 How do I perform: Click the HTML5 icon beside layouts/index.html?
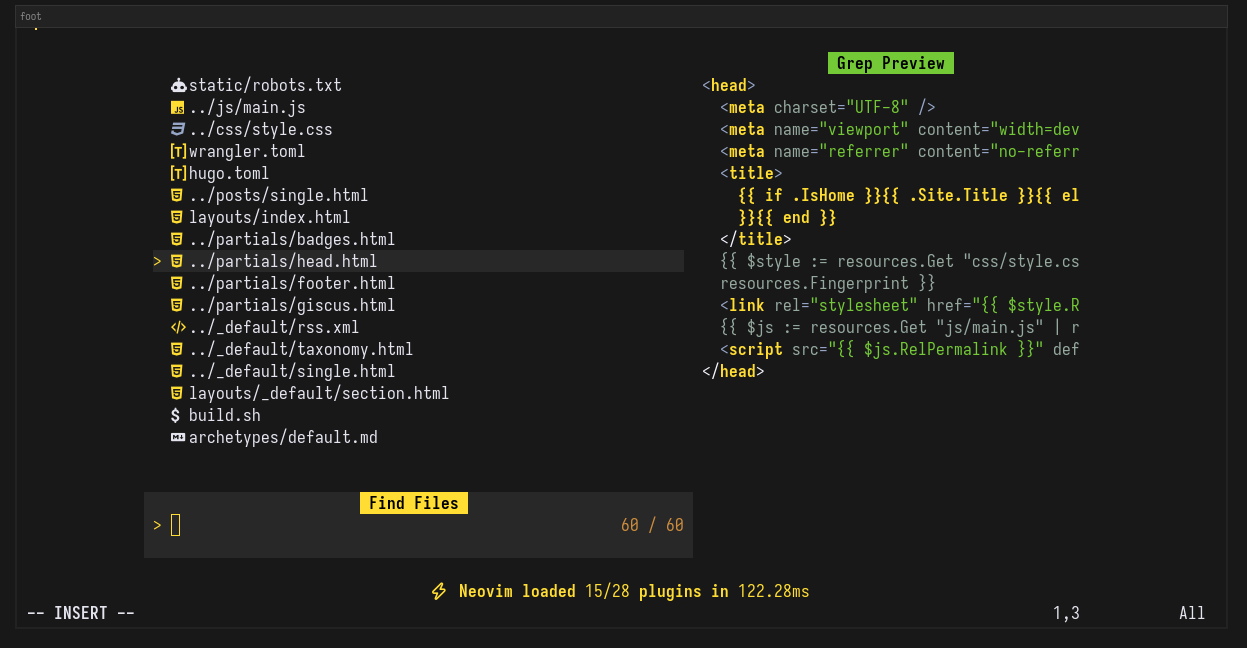pyautogui.click(x=177, y=218)
